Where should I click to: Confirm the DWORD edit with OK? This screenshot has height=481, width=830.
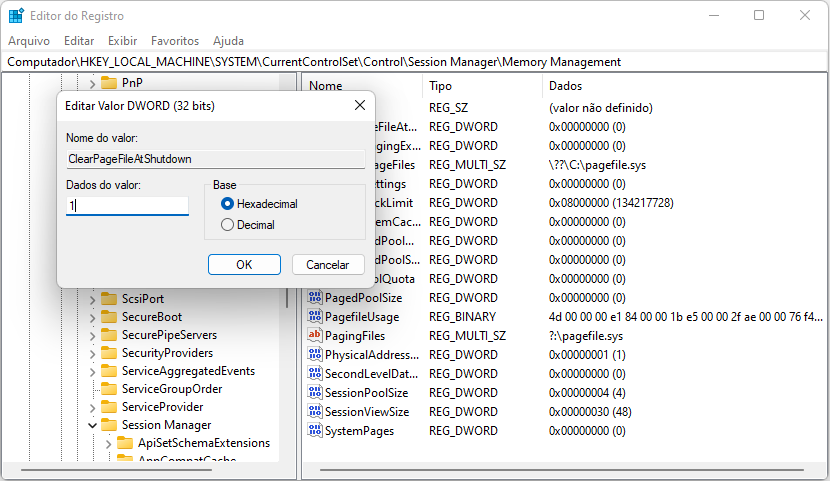tap(244, 265)
